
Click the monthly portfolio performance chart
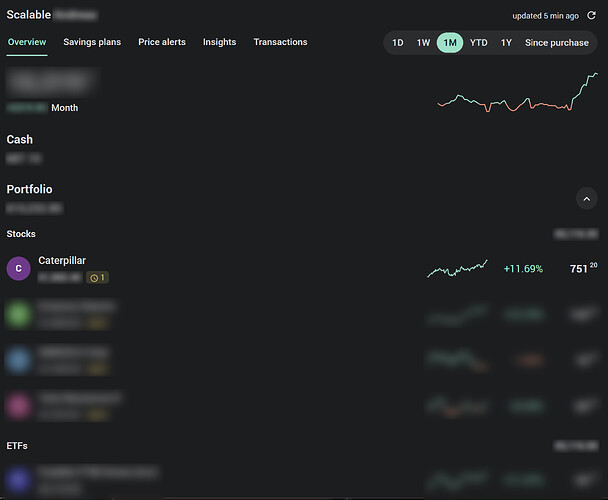518,92
